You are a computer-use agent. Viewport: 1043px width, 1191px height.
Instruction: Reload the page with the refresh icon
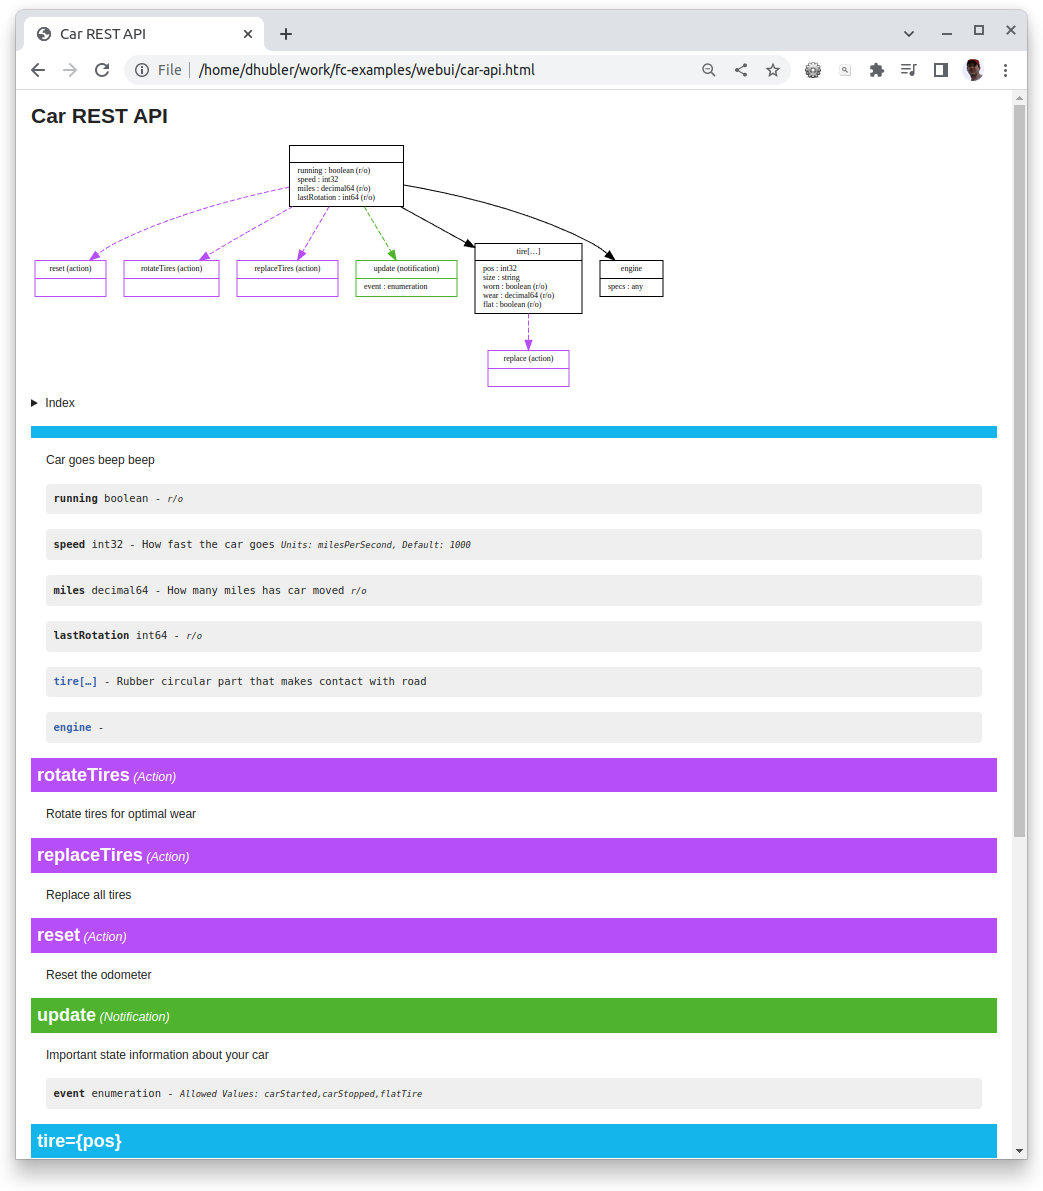coord(102,70)
